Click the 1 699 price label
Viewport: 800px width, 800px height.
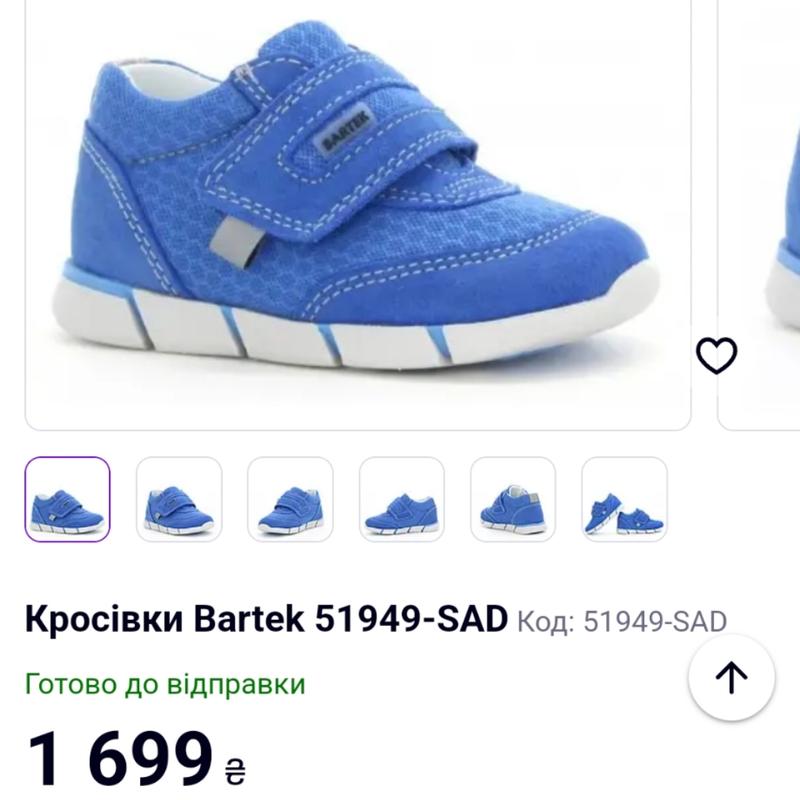pyautogui.click(x=119, y=757)
